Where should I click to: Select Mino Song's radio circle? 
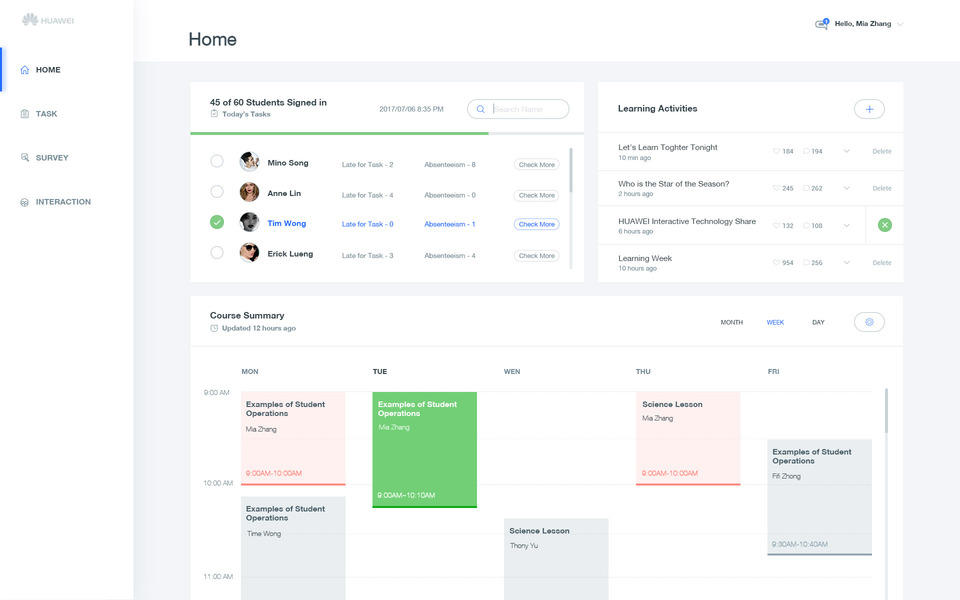point(217,161)
